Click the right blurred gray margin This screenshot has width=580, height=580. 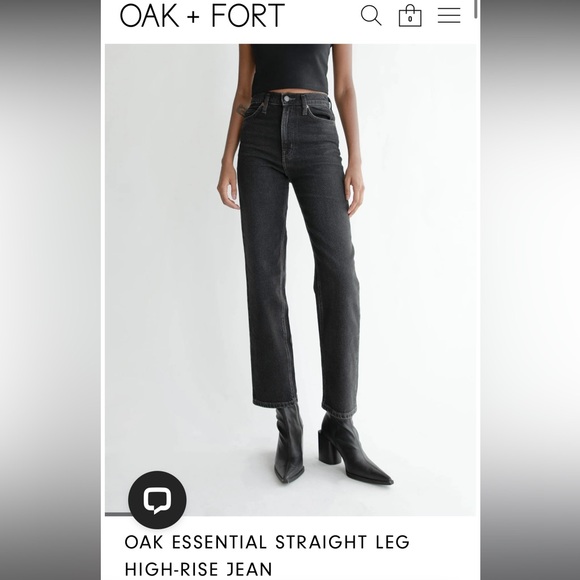point(530,290)
